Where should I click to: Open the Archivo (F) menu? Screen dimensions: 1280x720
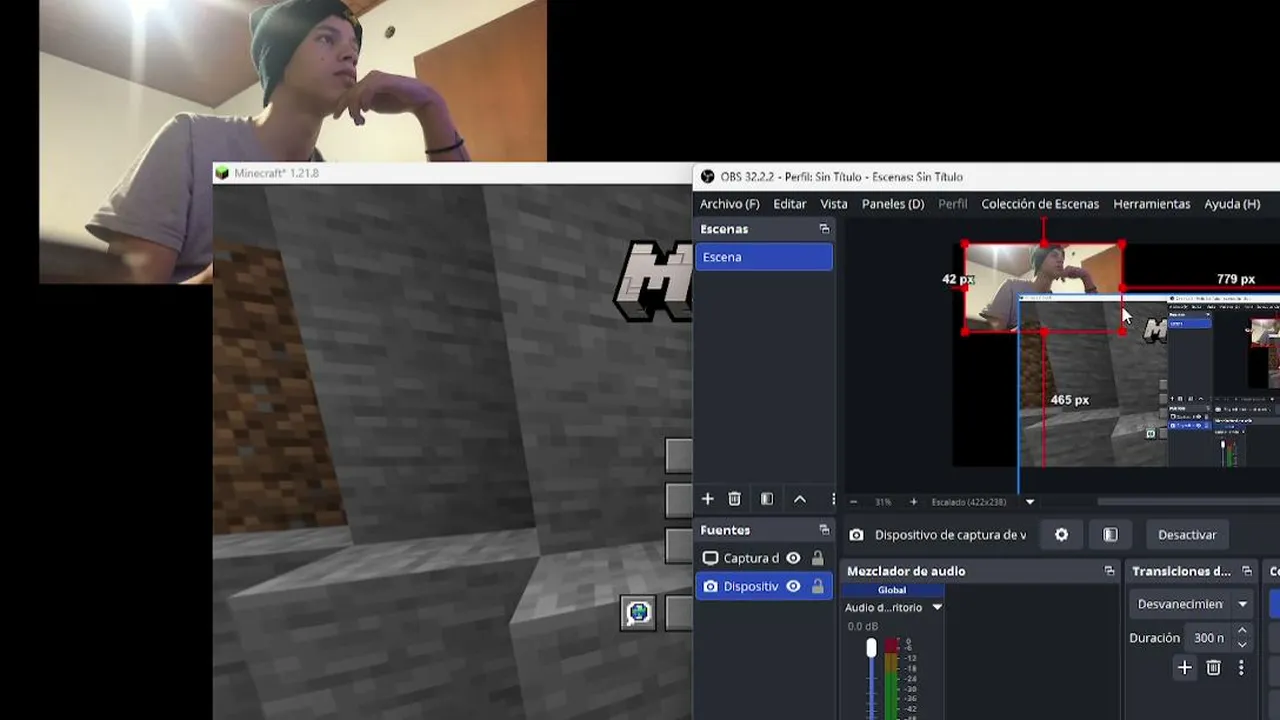click(x=730, y=204)
